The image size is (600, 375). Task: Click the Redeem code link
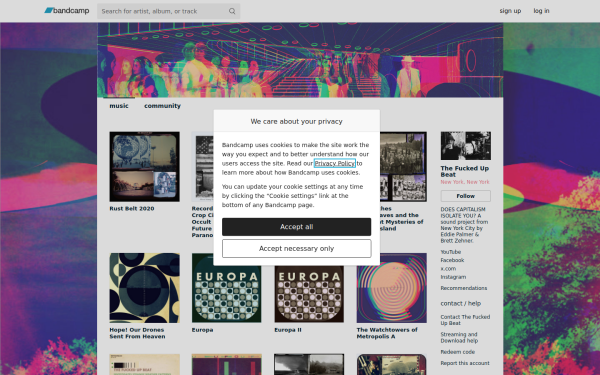click(458, 352)
